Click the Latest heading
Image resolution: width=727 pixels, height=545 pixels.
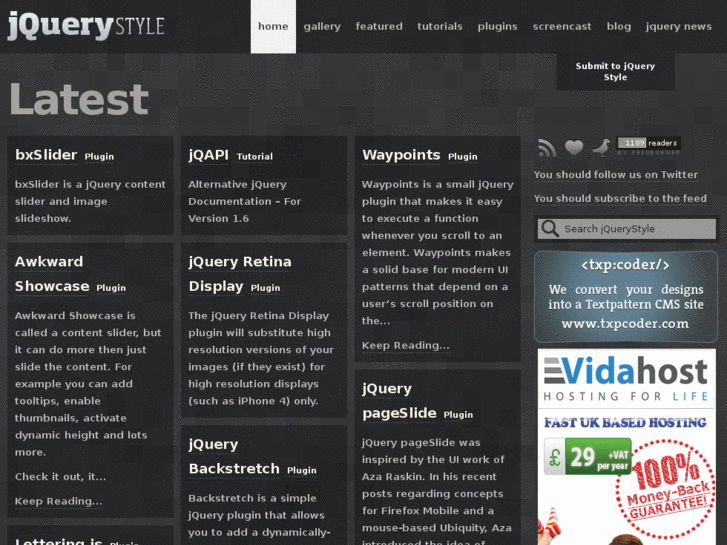click(79, 99)
